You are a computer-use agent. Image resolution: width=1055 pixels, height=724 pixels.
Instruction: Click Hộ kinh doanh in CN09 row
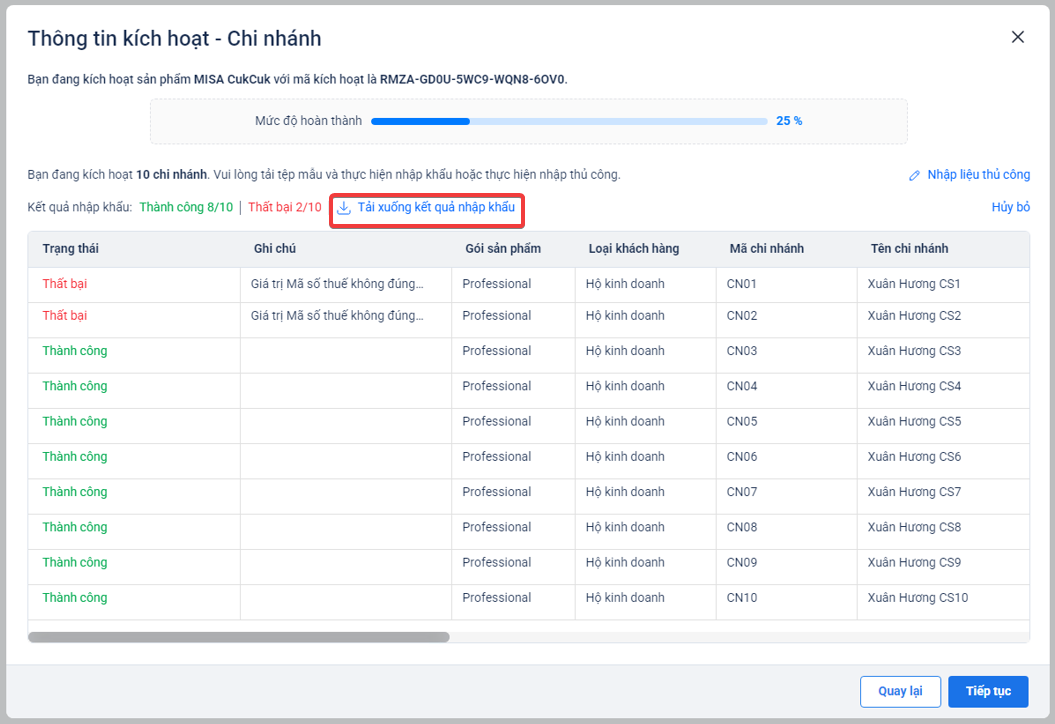click(x=625, y=563)
